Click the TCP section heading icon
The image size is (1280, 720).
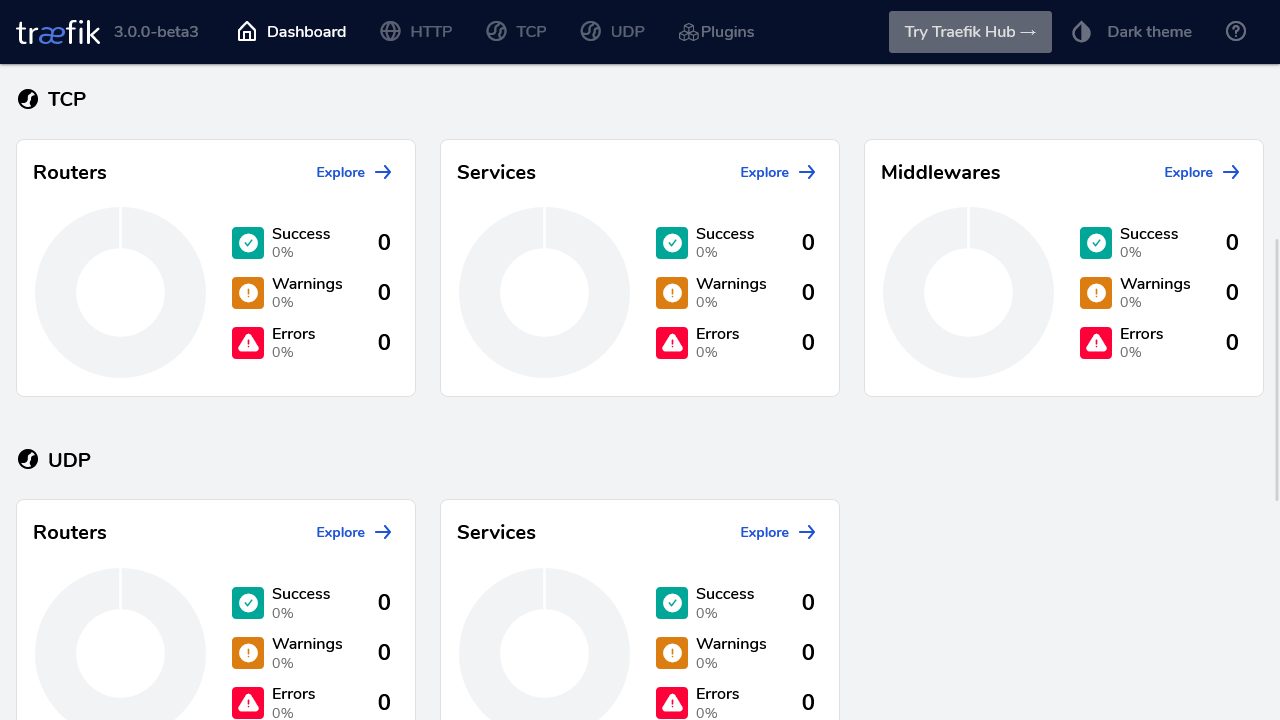point(28,99)
